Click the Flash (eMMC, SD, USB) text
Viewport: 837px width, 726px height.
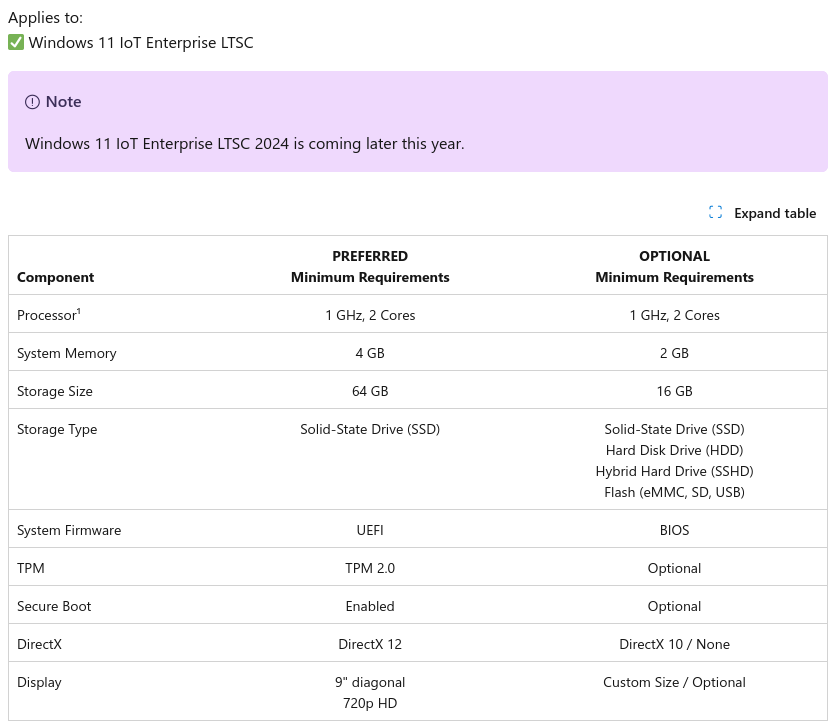(x=674, y=492)
